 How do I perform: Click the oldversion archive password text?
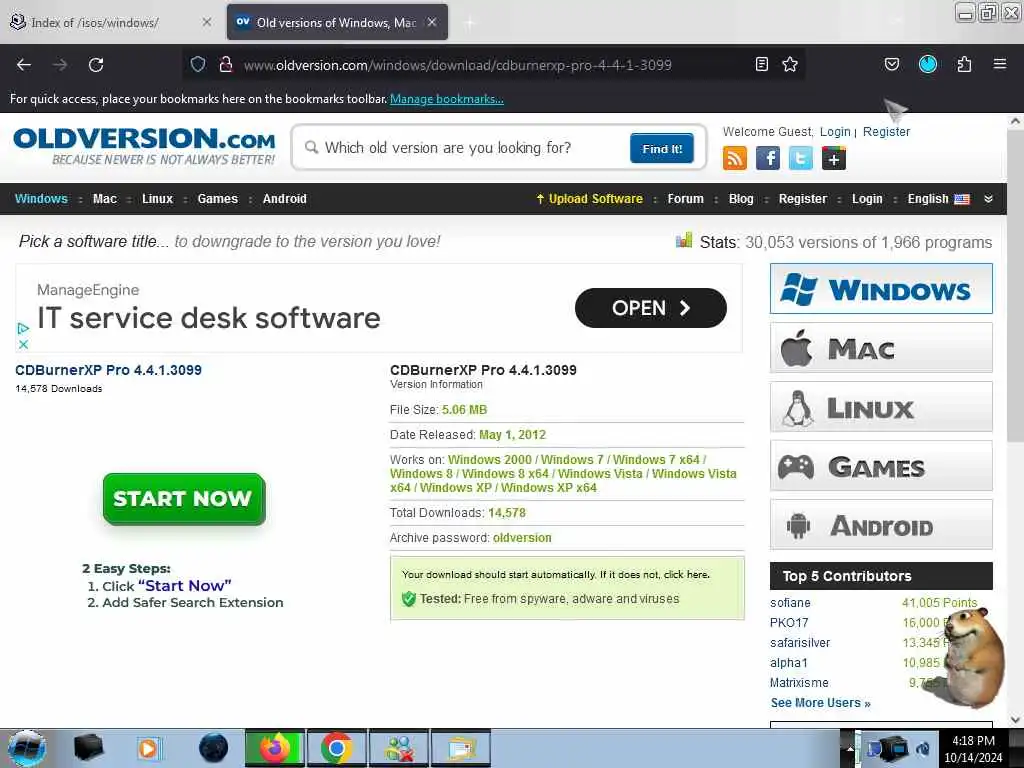coord(522,537)
